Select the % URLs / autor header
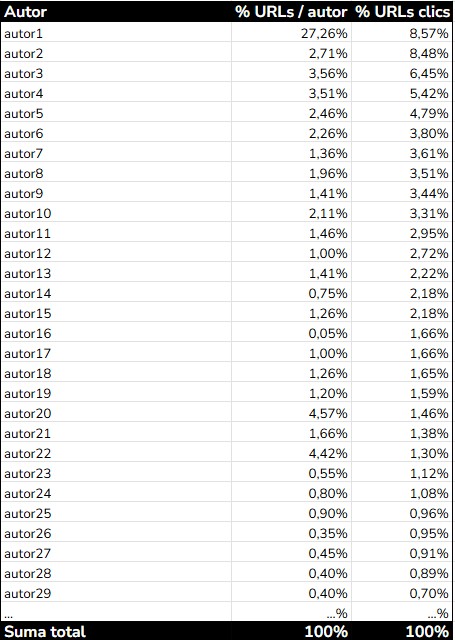 pos(291,12)
